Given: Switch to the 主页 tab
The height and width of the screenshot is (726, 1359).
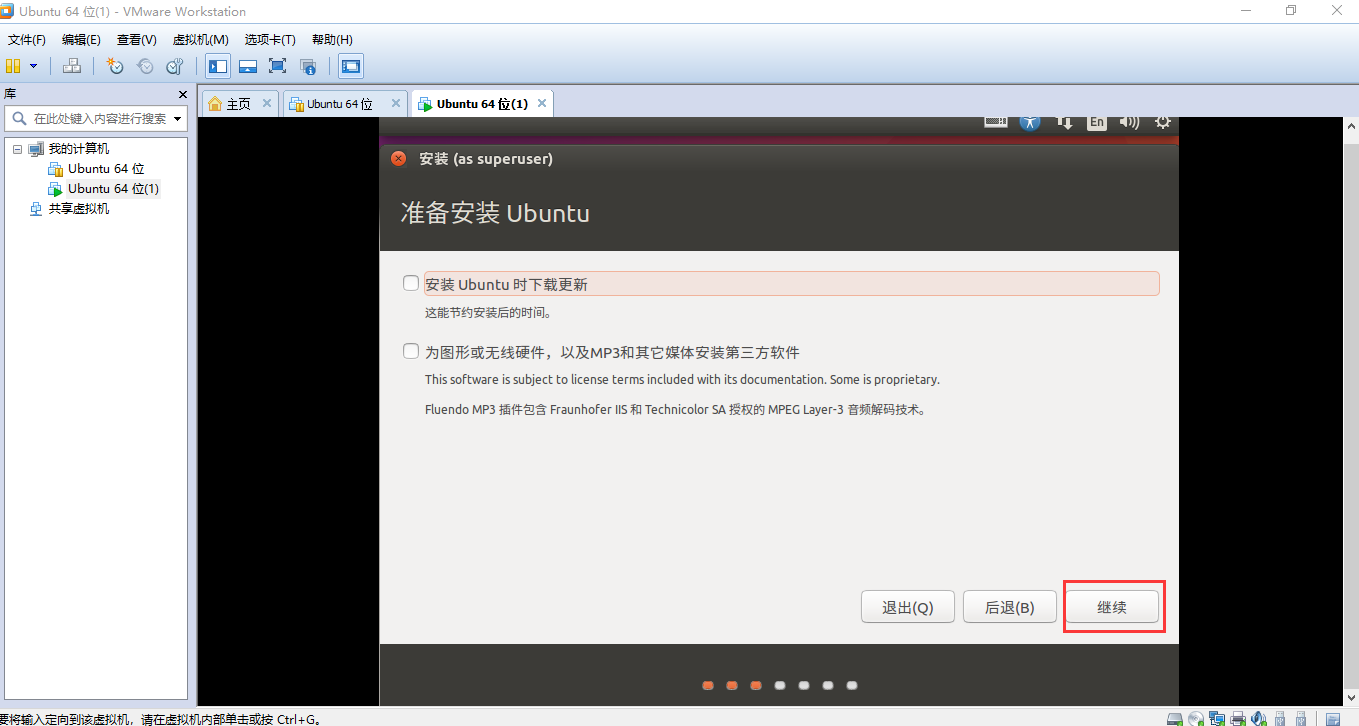Looking at the screenshot, I should point(238,104).
